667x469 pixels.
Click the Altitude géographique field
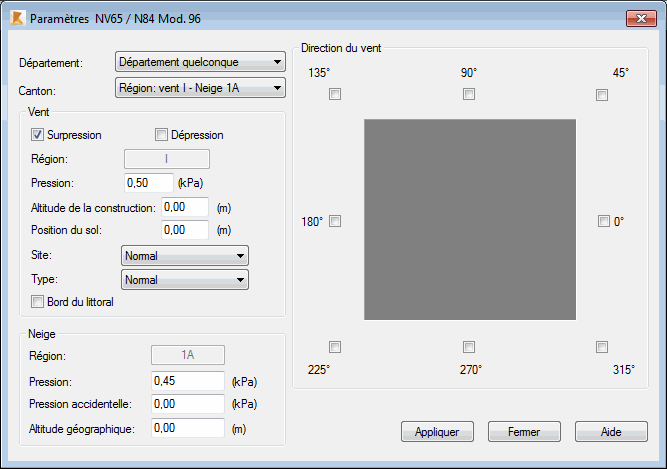click(188, 428)
